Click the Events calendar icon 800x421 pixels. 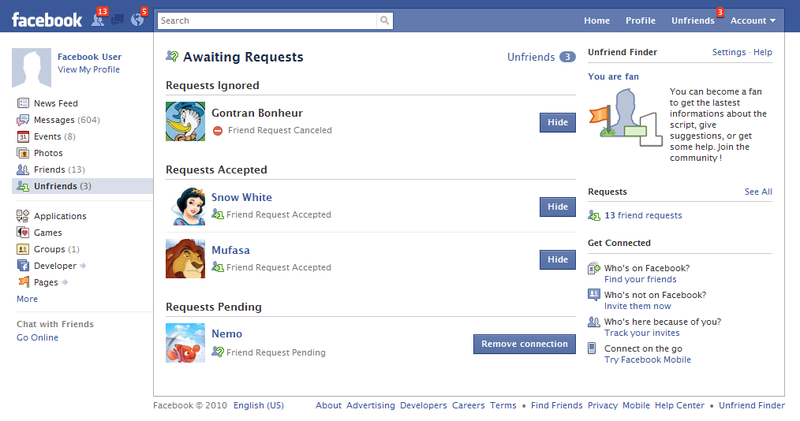pos(23,137)
